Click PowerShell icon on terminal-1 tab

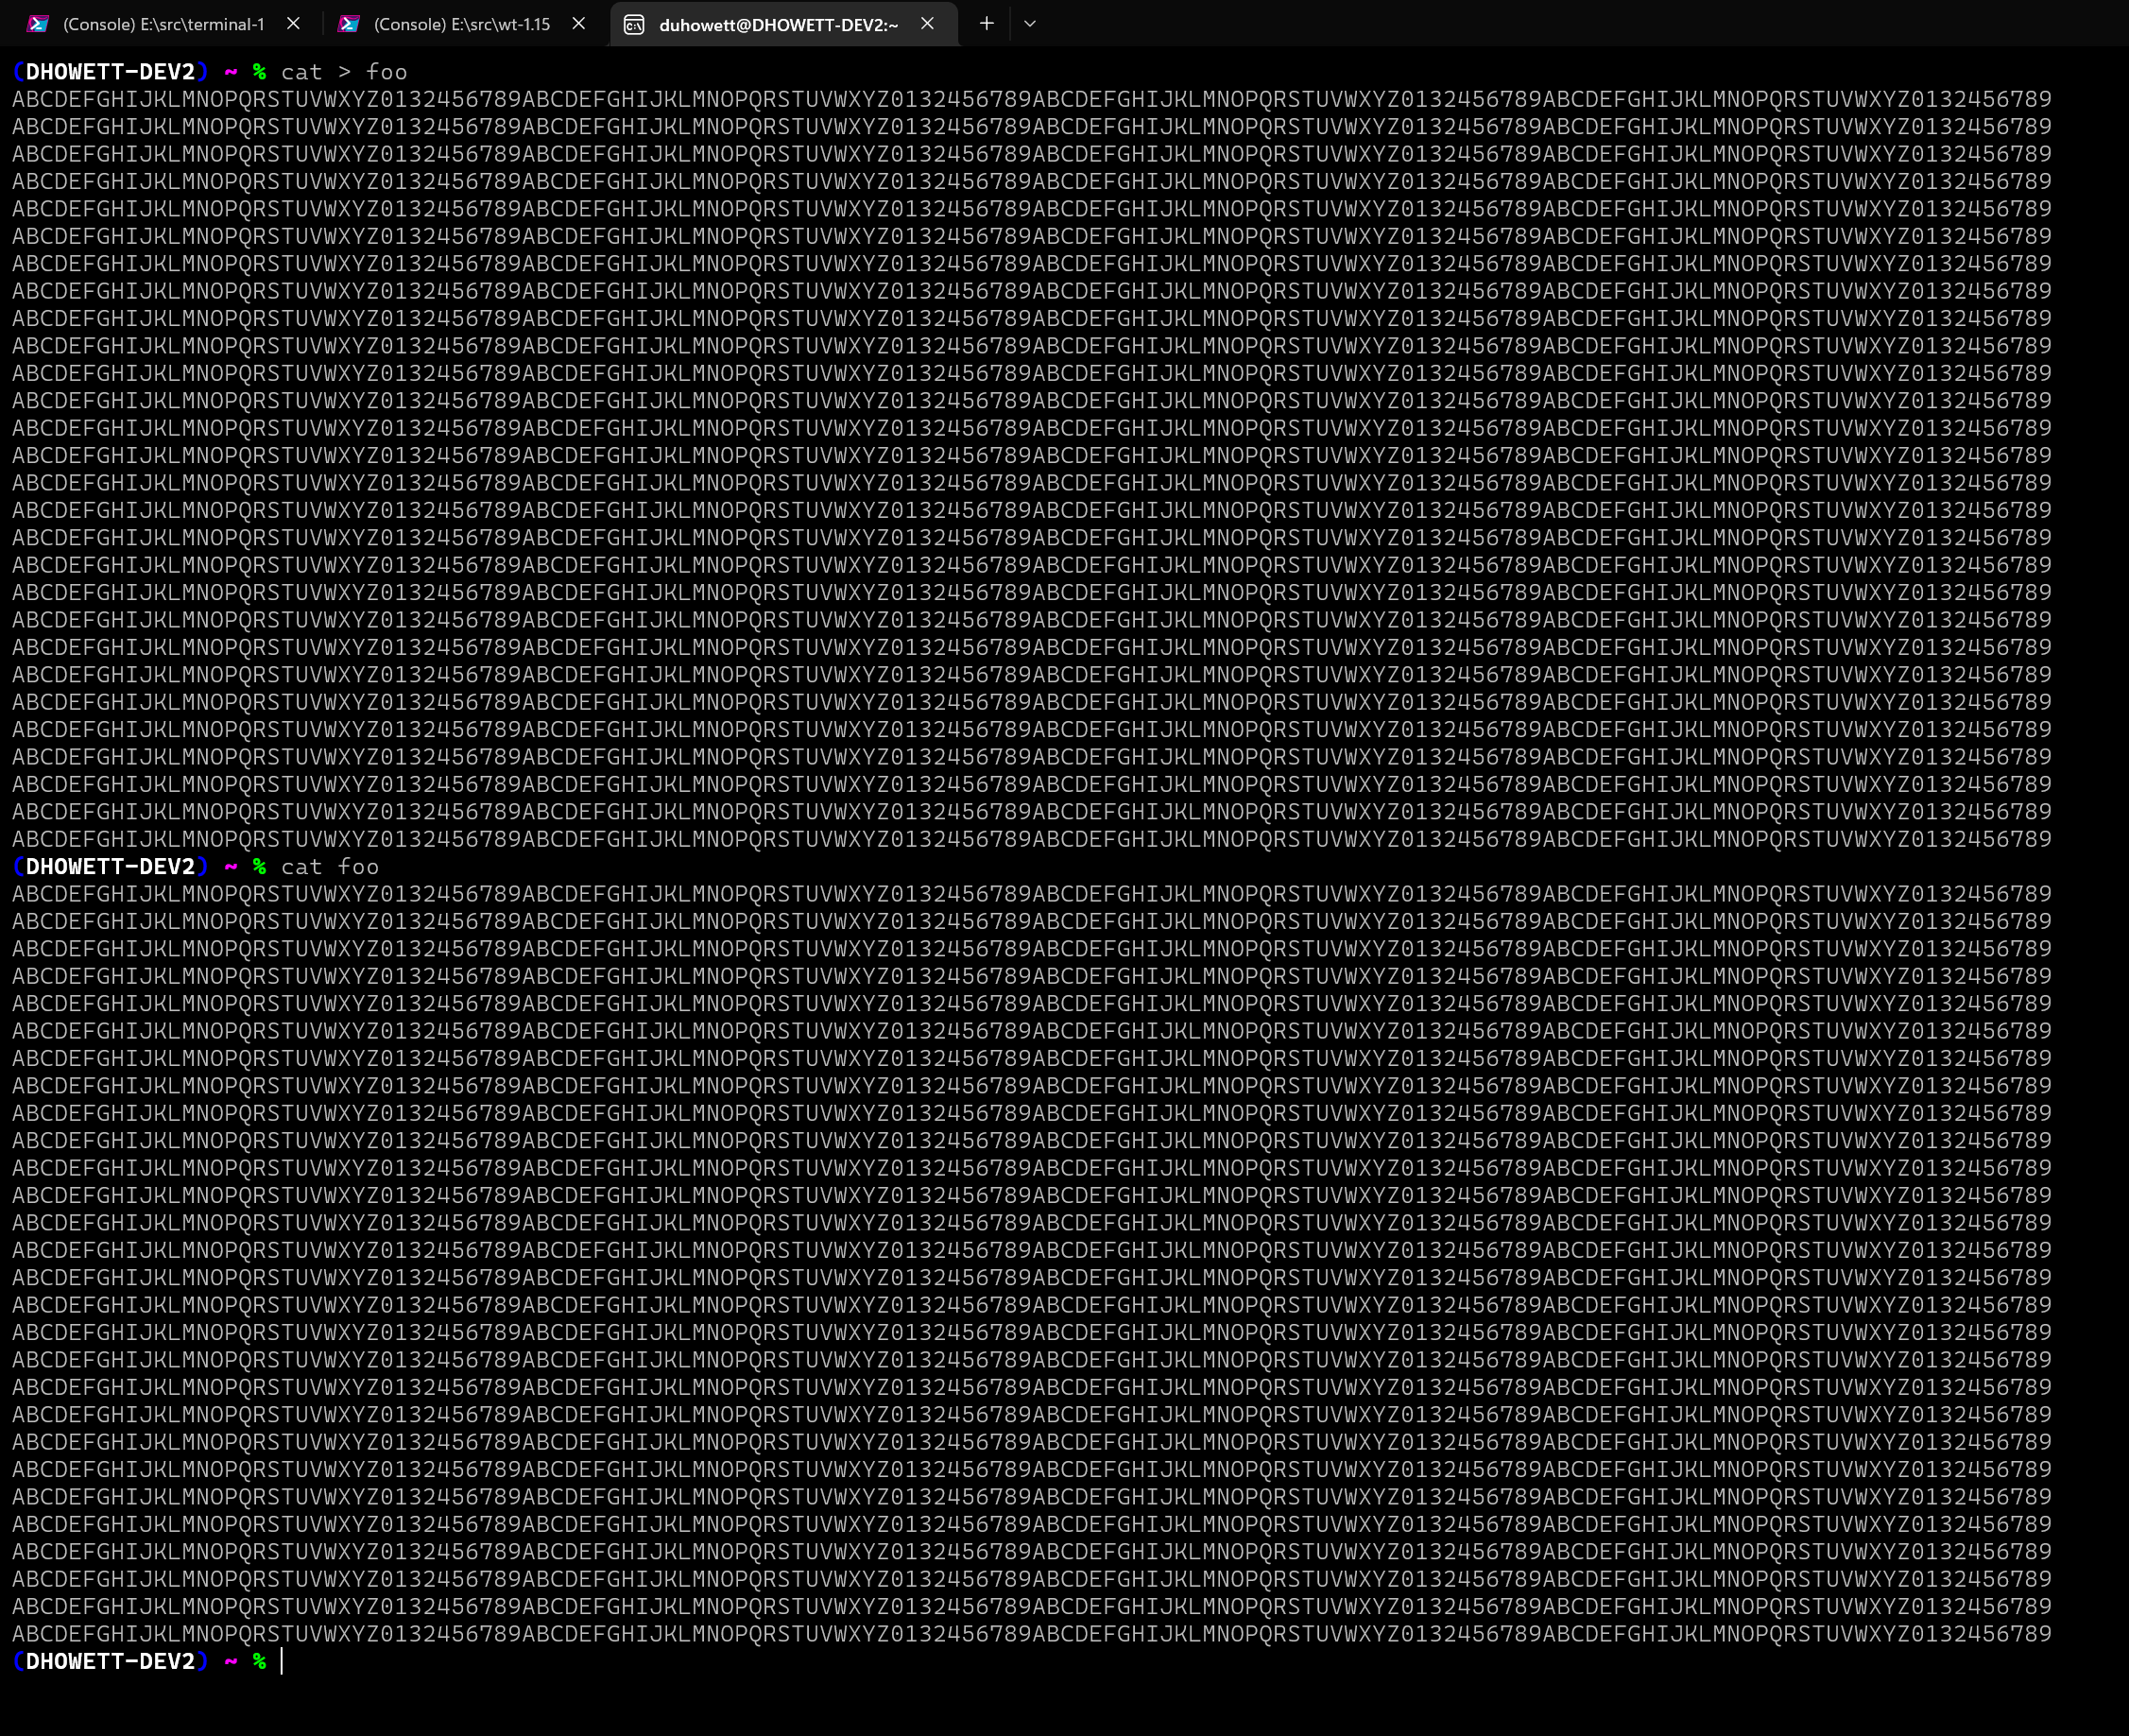pos(38,24)
